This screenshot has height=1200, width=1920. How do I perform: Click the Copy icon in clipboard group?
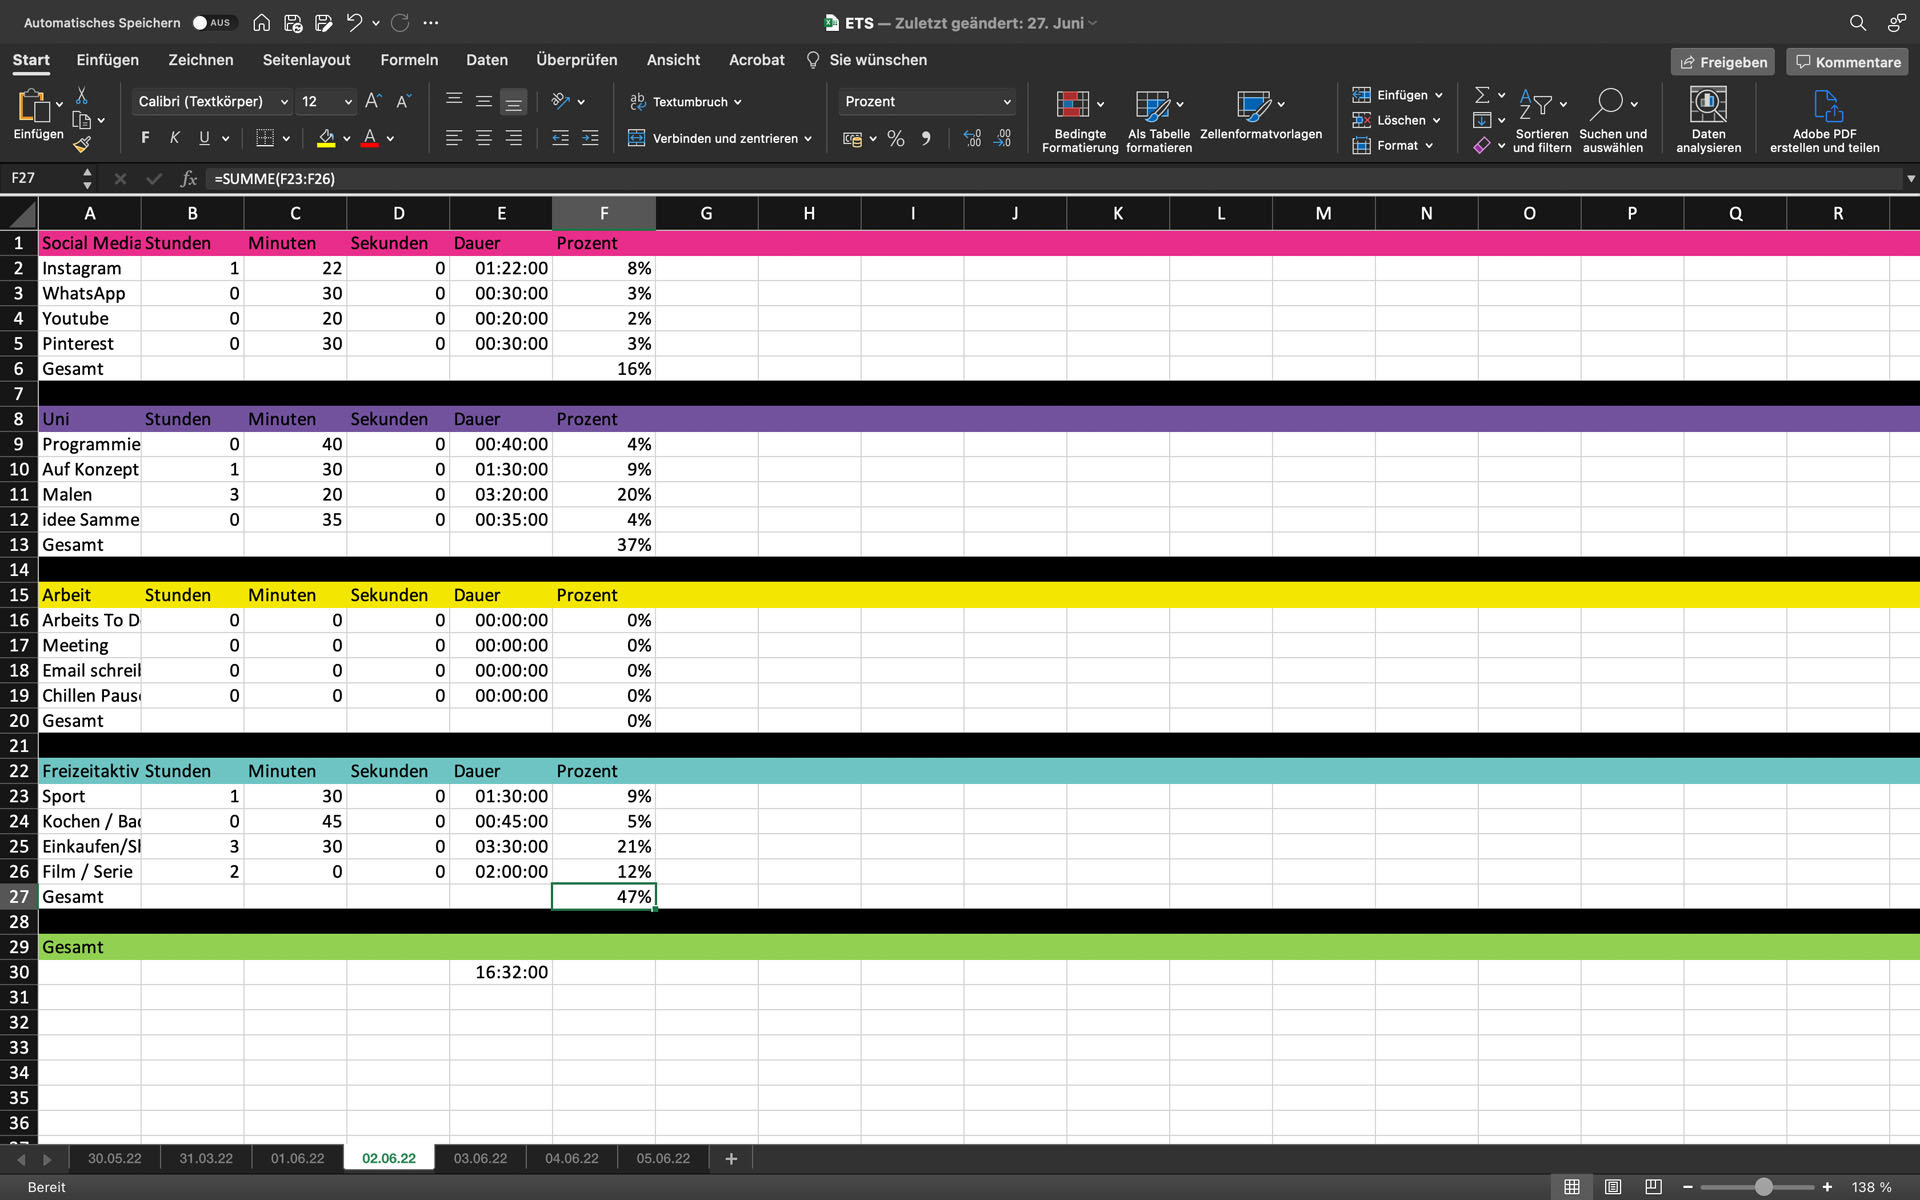[82, 120]
